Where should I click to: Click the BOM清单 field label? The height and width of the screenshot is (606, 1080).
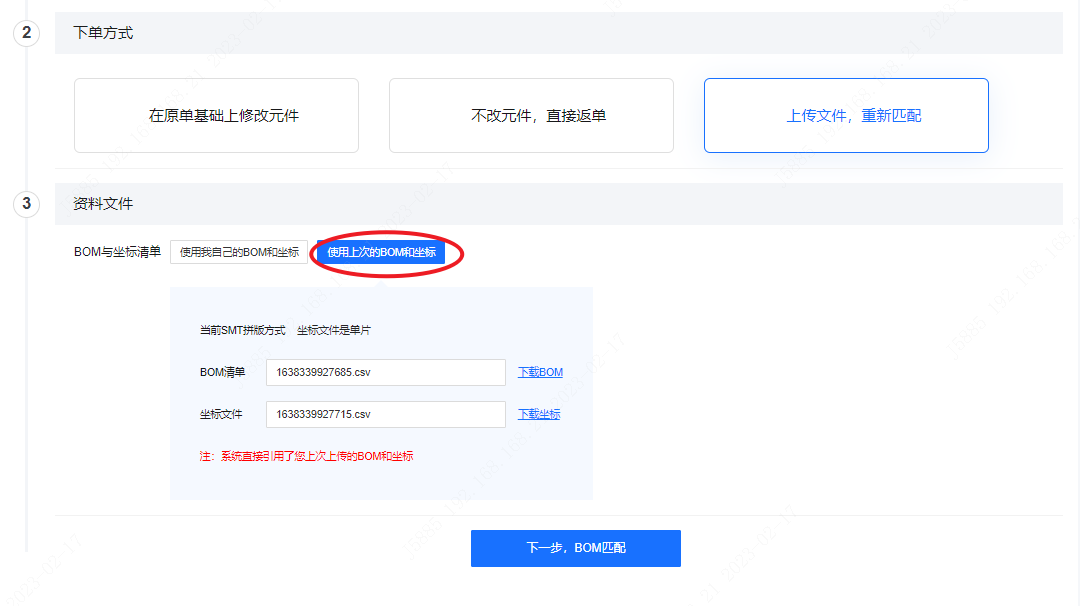click(222, 372)
